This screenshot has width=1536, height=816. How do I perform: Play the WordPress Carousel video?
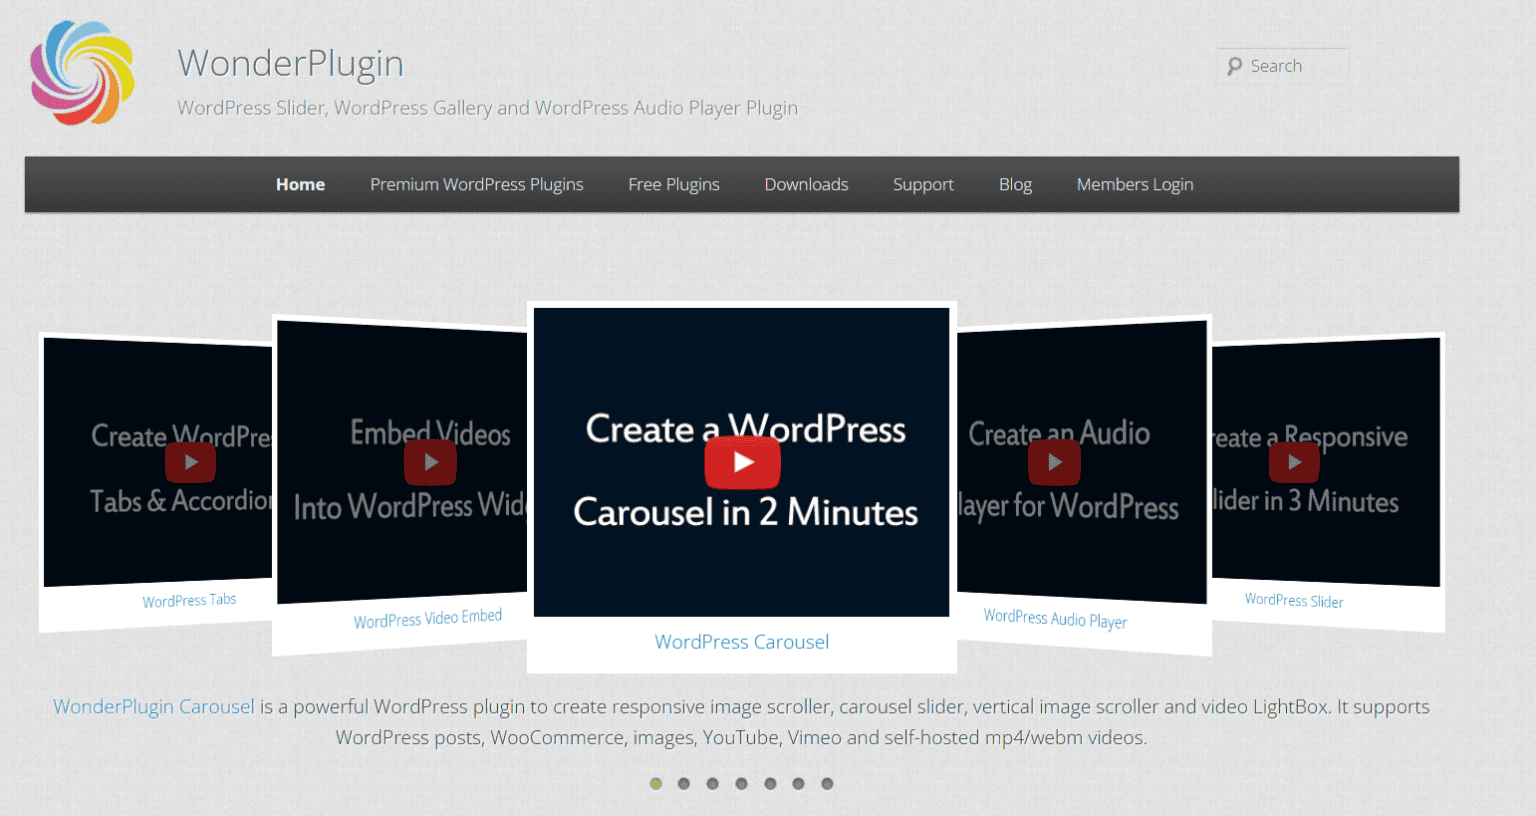742,461
